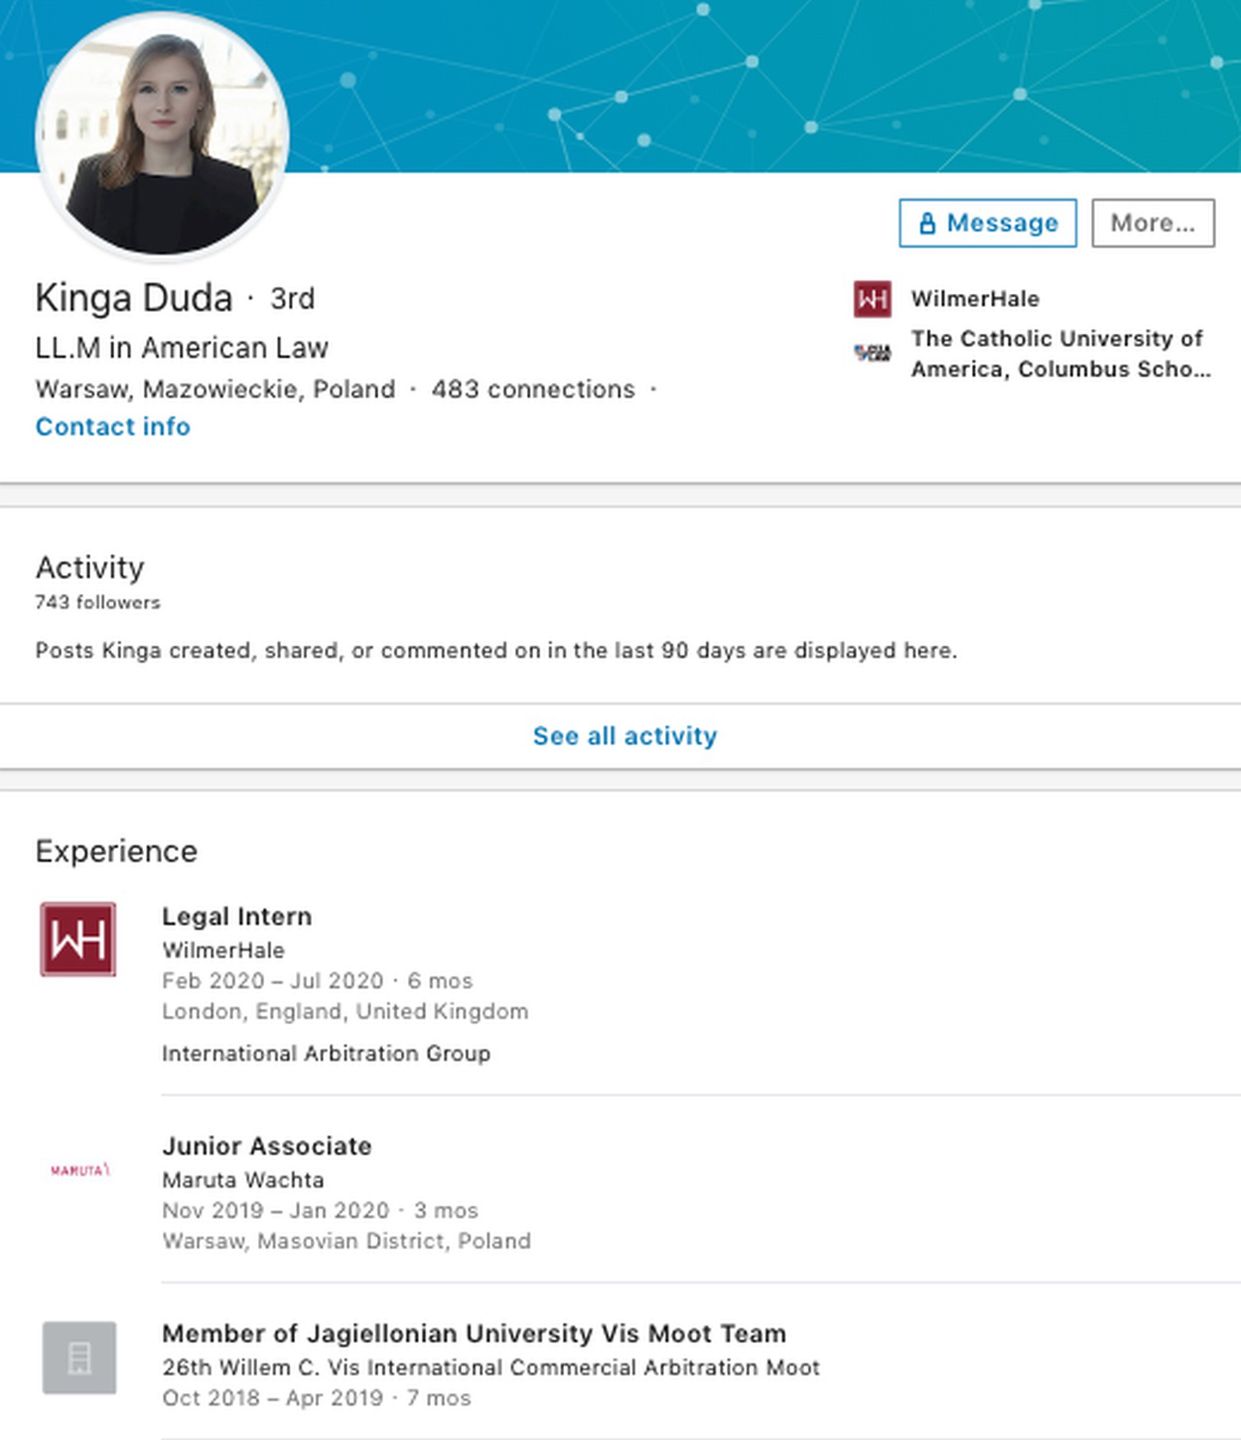The height and width of the screenshot is (1440, 1241).
Task: Click Maruta Wachta company logo
Action: click(79, 1169)
